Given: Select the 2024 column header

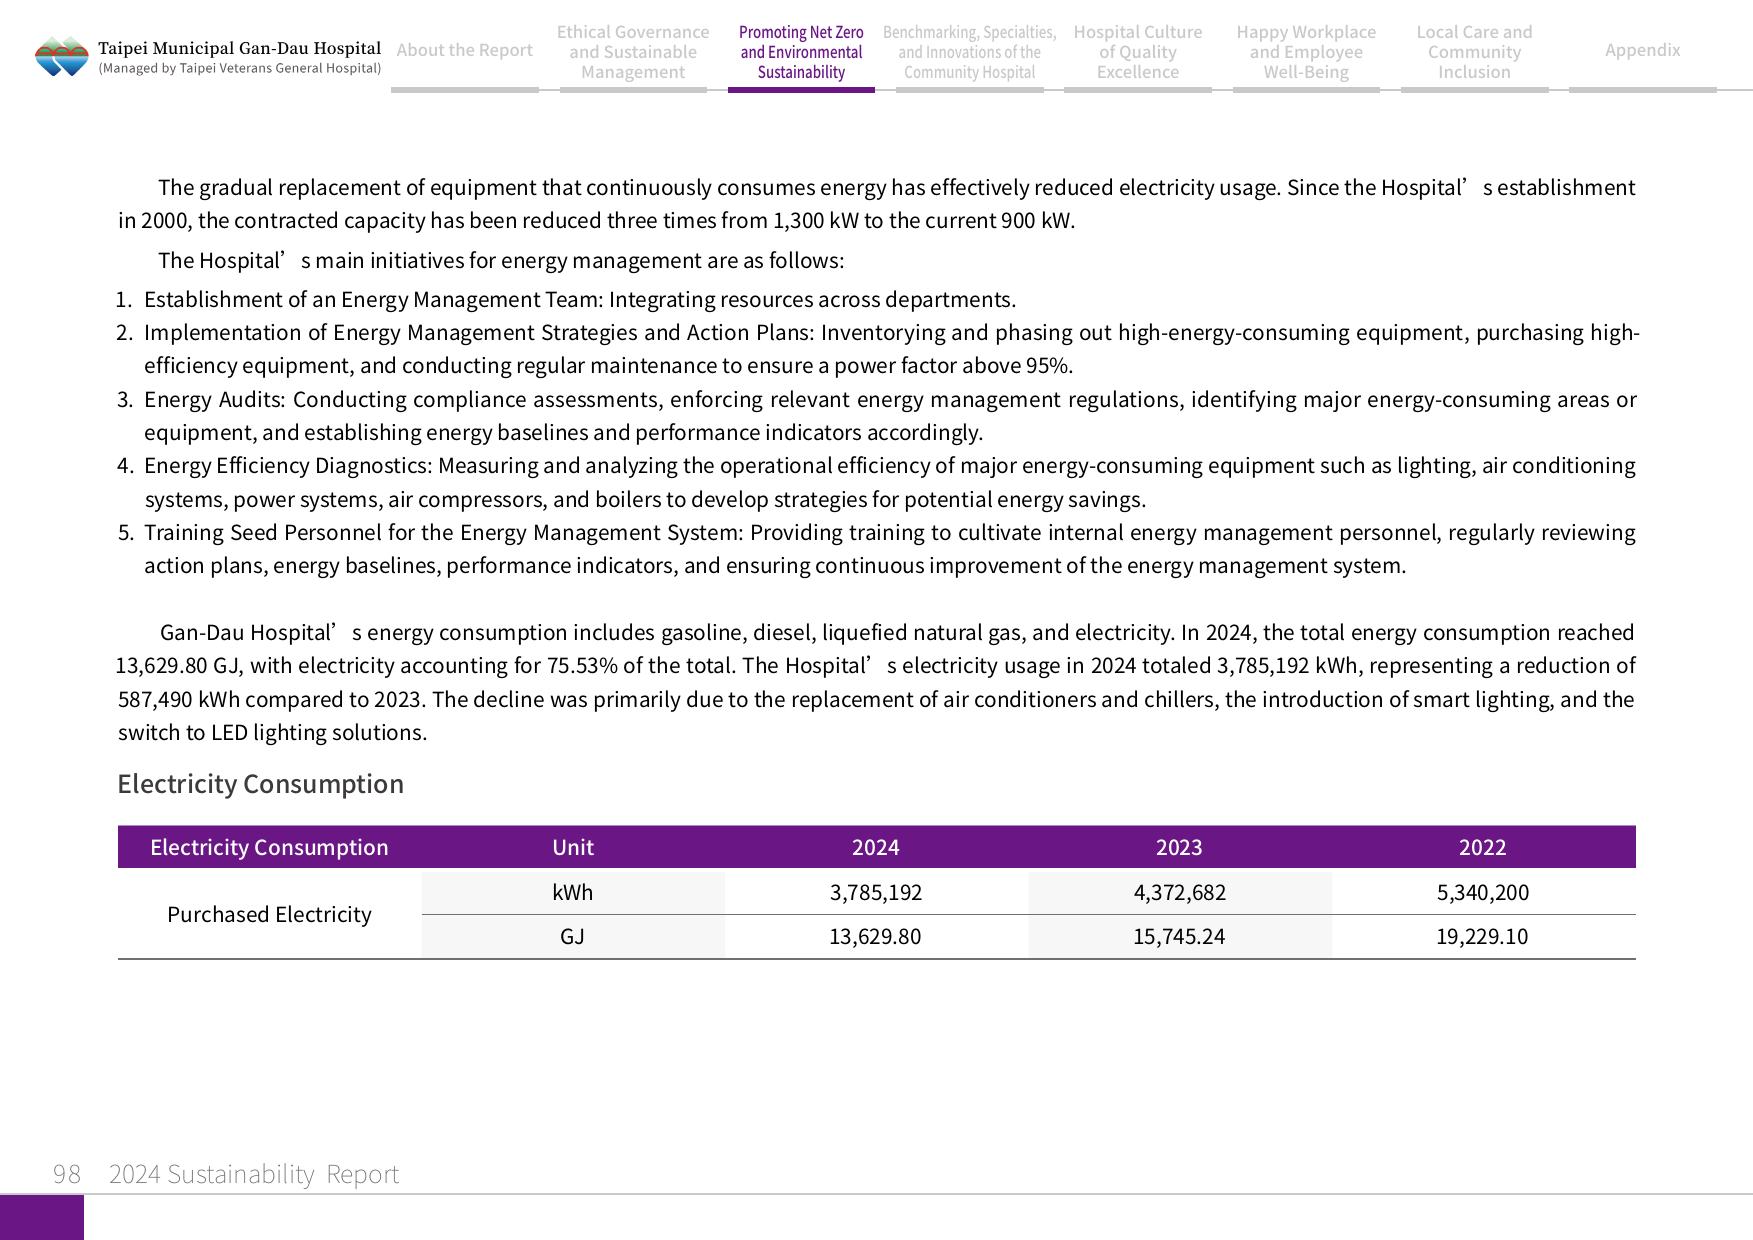Looking at the screenshot, I should (876, 847).
